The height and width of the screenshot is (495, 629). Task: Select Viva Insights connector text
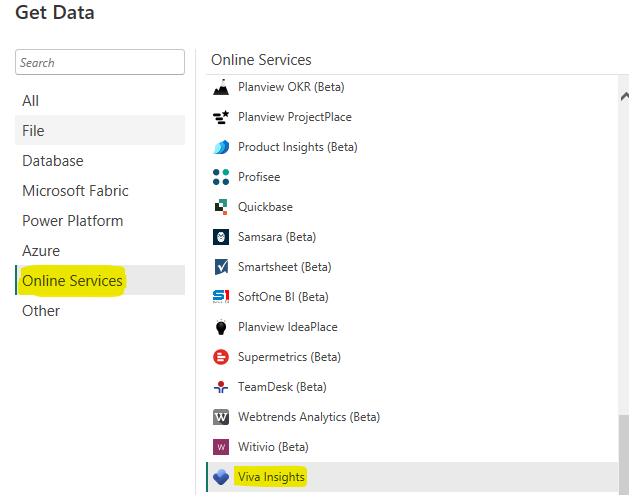click(x=271, y=477)
